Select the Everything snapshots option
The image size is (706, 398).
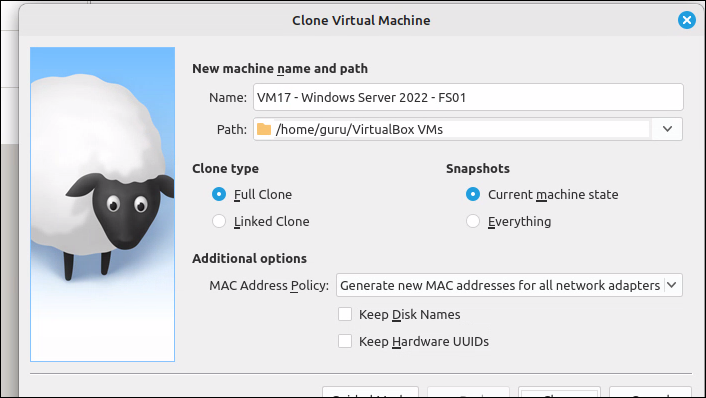473,222
